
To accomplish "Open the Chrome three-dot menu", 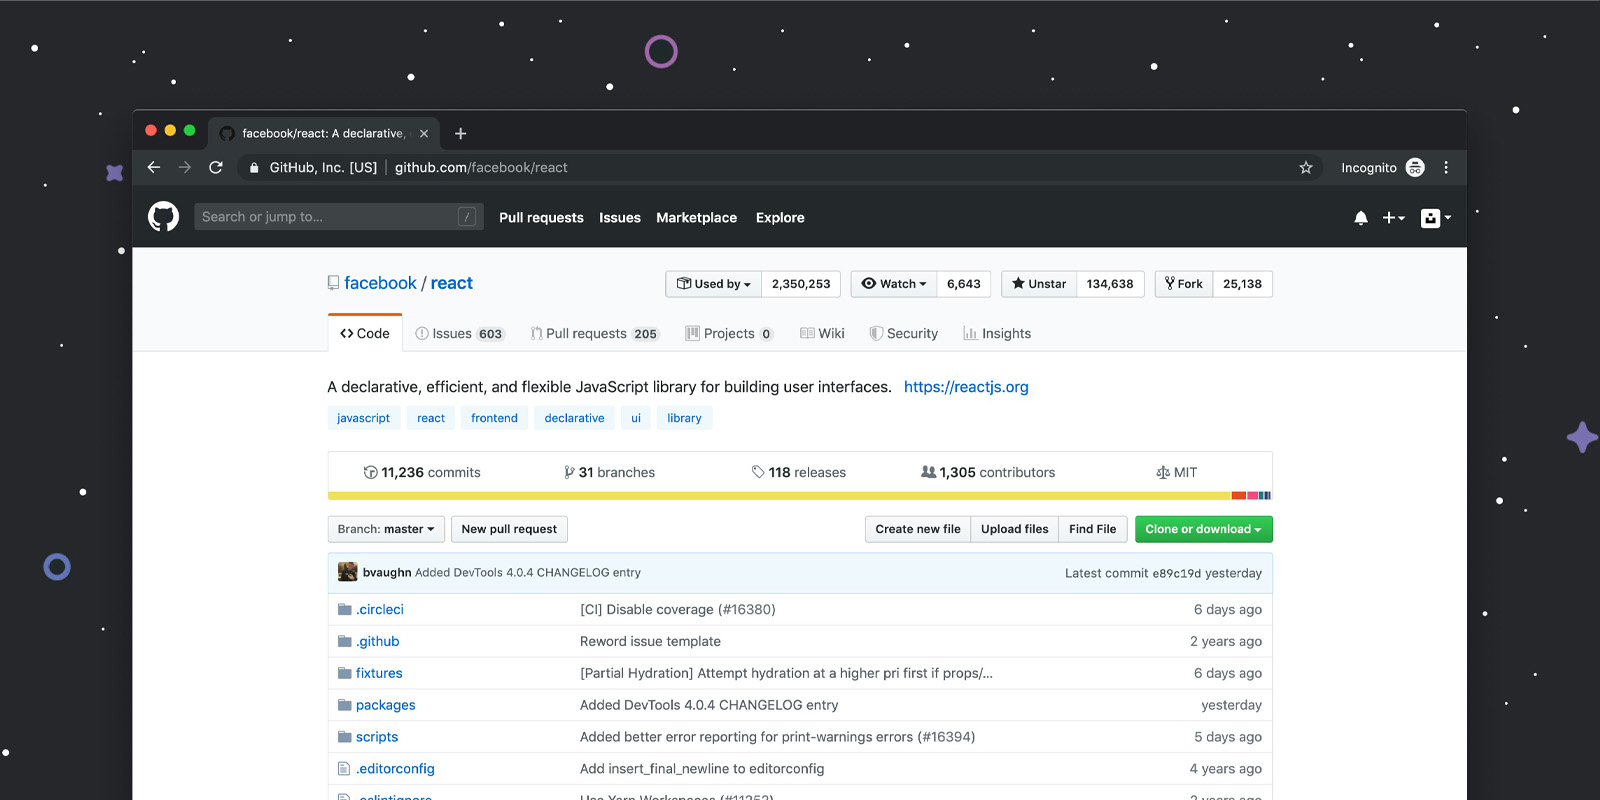I will (1445, 168).
